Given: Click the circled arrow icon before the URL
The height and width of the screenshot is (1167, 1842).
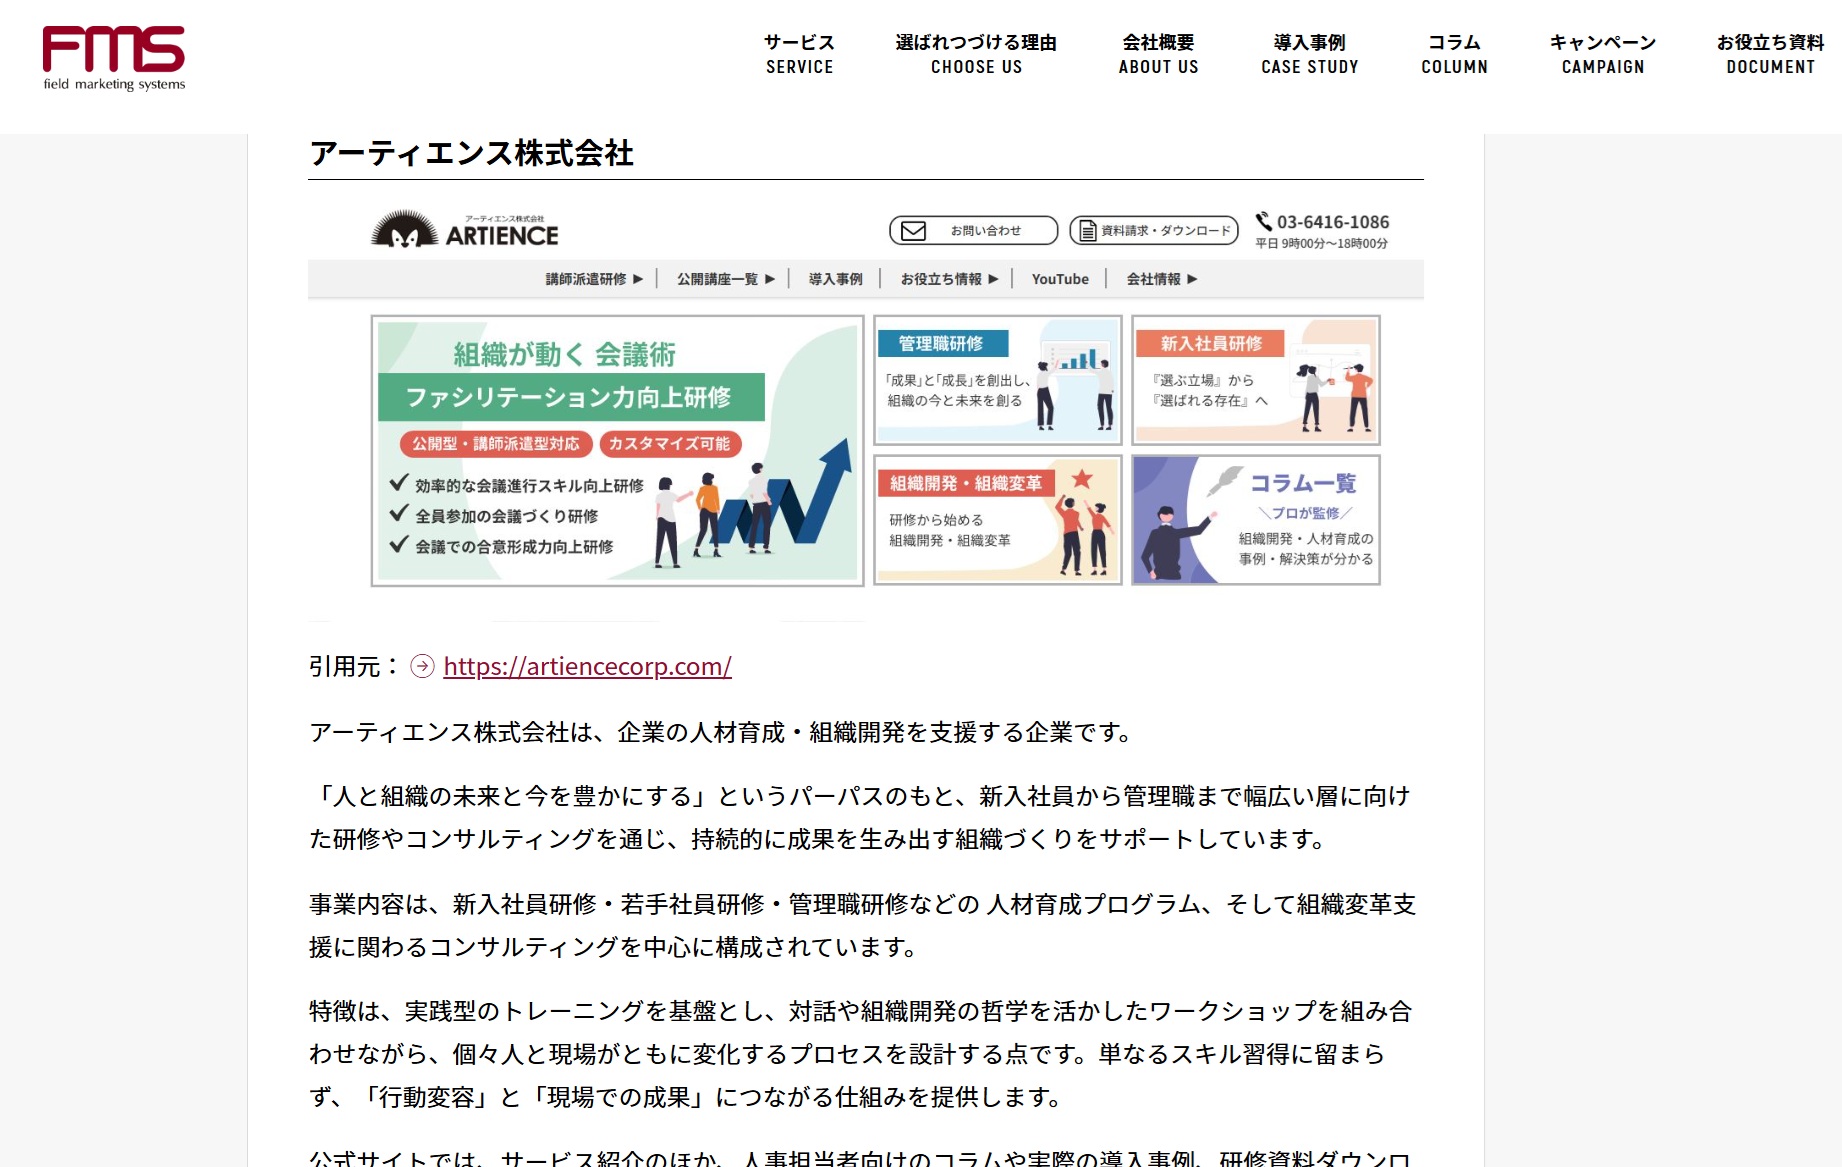Looking at the screenshot, I should point(423,666).
